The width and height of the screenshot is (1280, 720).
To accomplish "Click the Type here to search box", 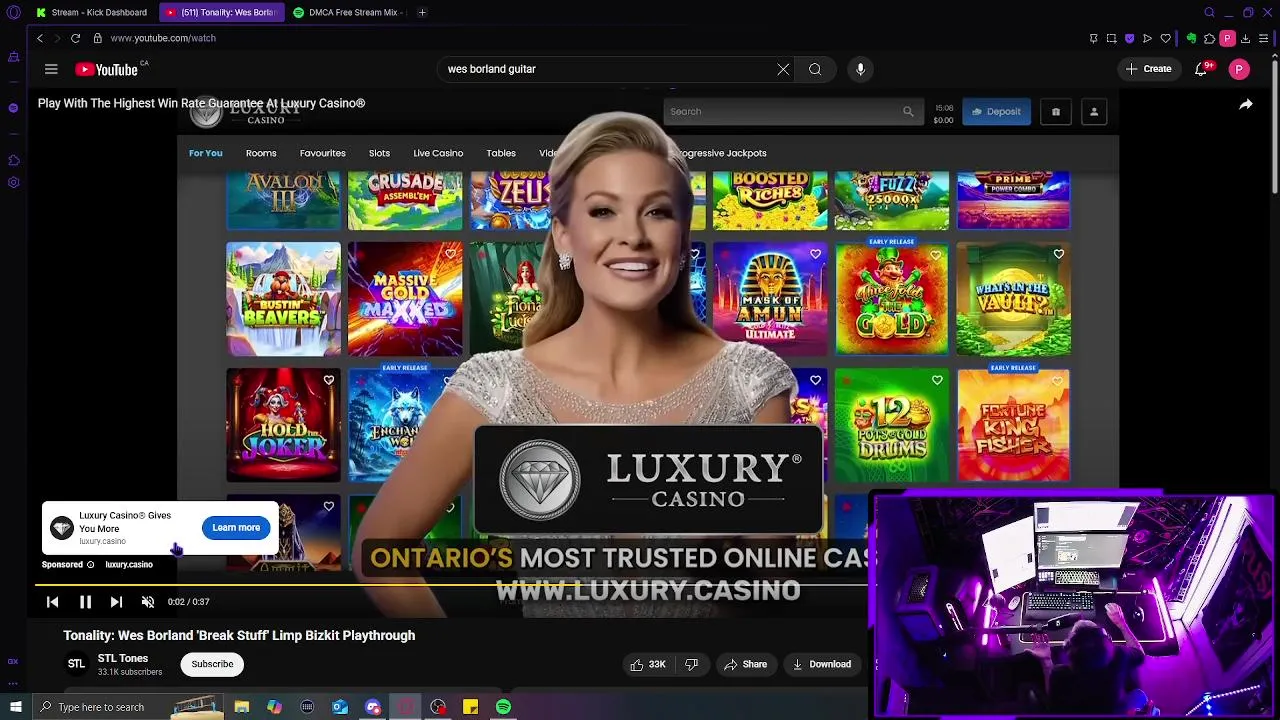I will tap(127, 707).
